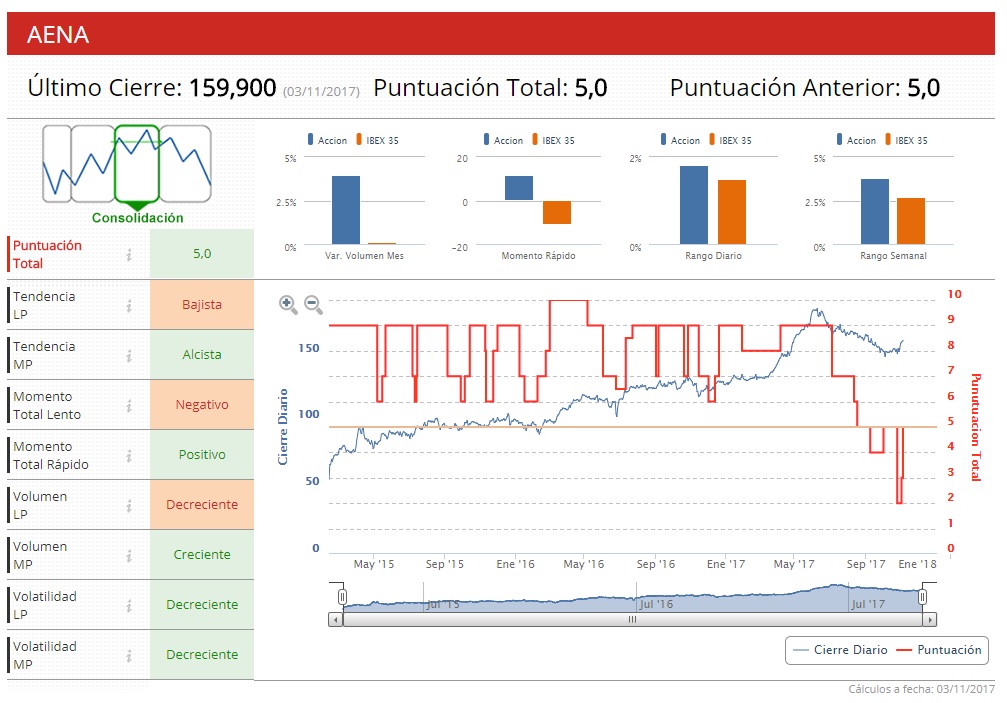Click the Jul '16 navigator label
Viewport: 1007px width, 703px height.
656,604
